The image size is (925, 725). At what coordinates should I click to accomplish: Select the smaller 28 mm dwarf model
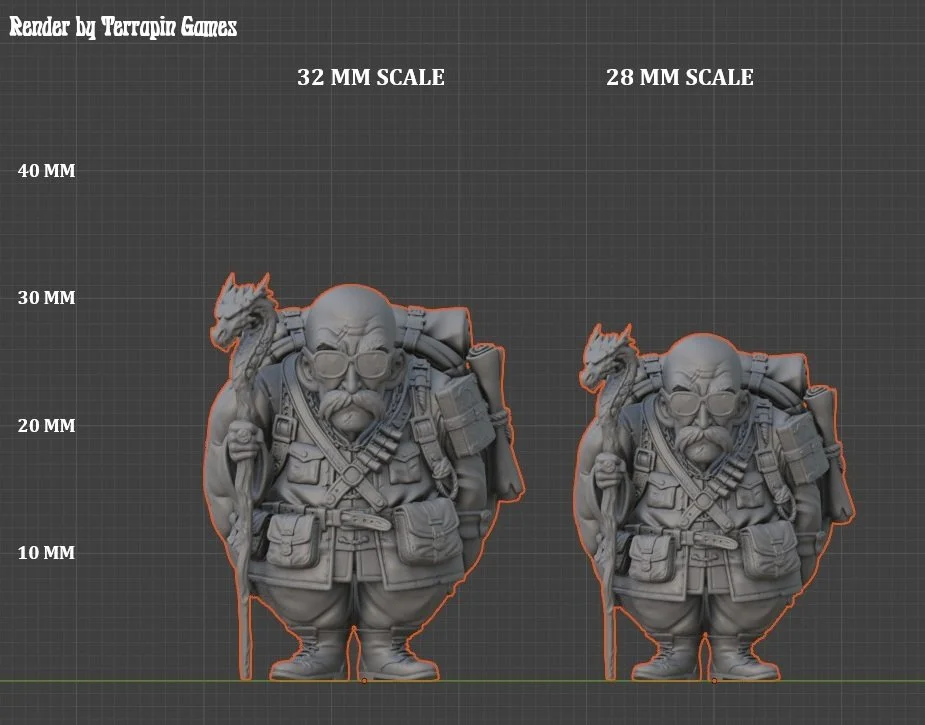[714, 503]
